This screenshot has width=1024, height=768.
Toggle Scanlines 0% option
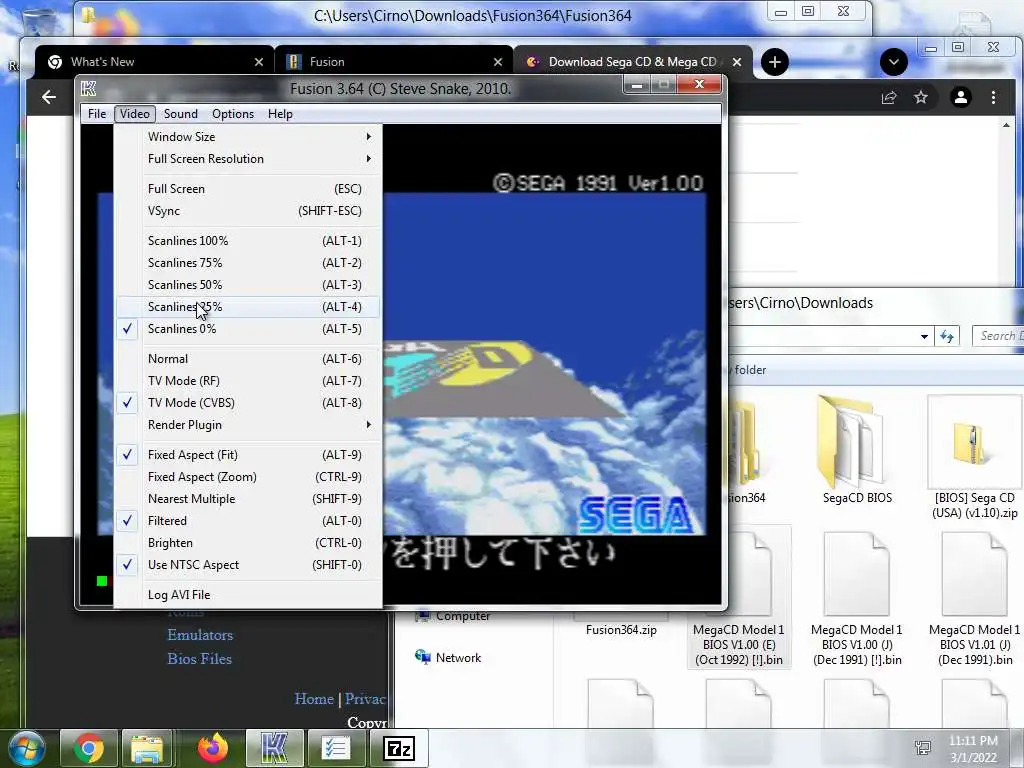pyautogui.click(x=248, y=328)
